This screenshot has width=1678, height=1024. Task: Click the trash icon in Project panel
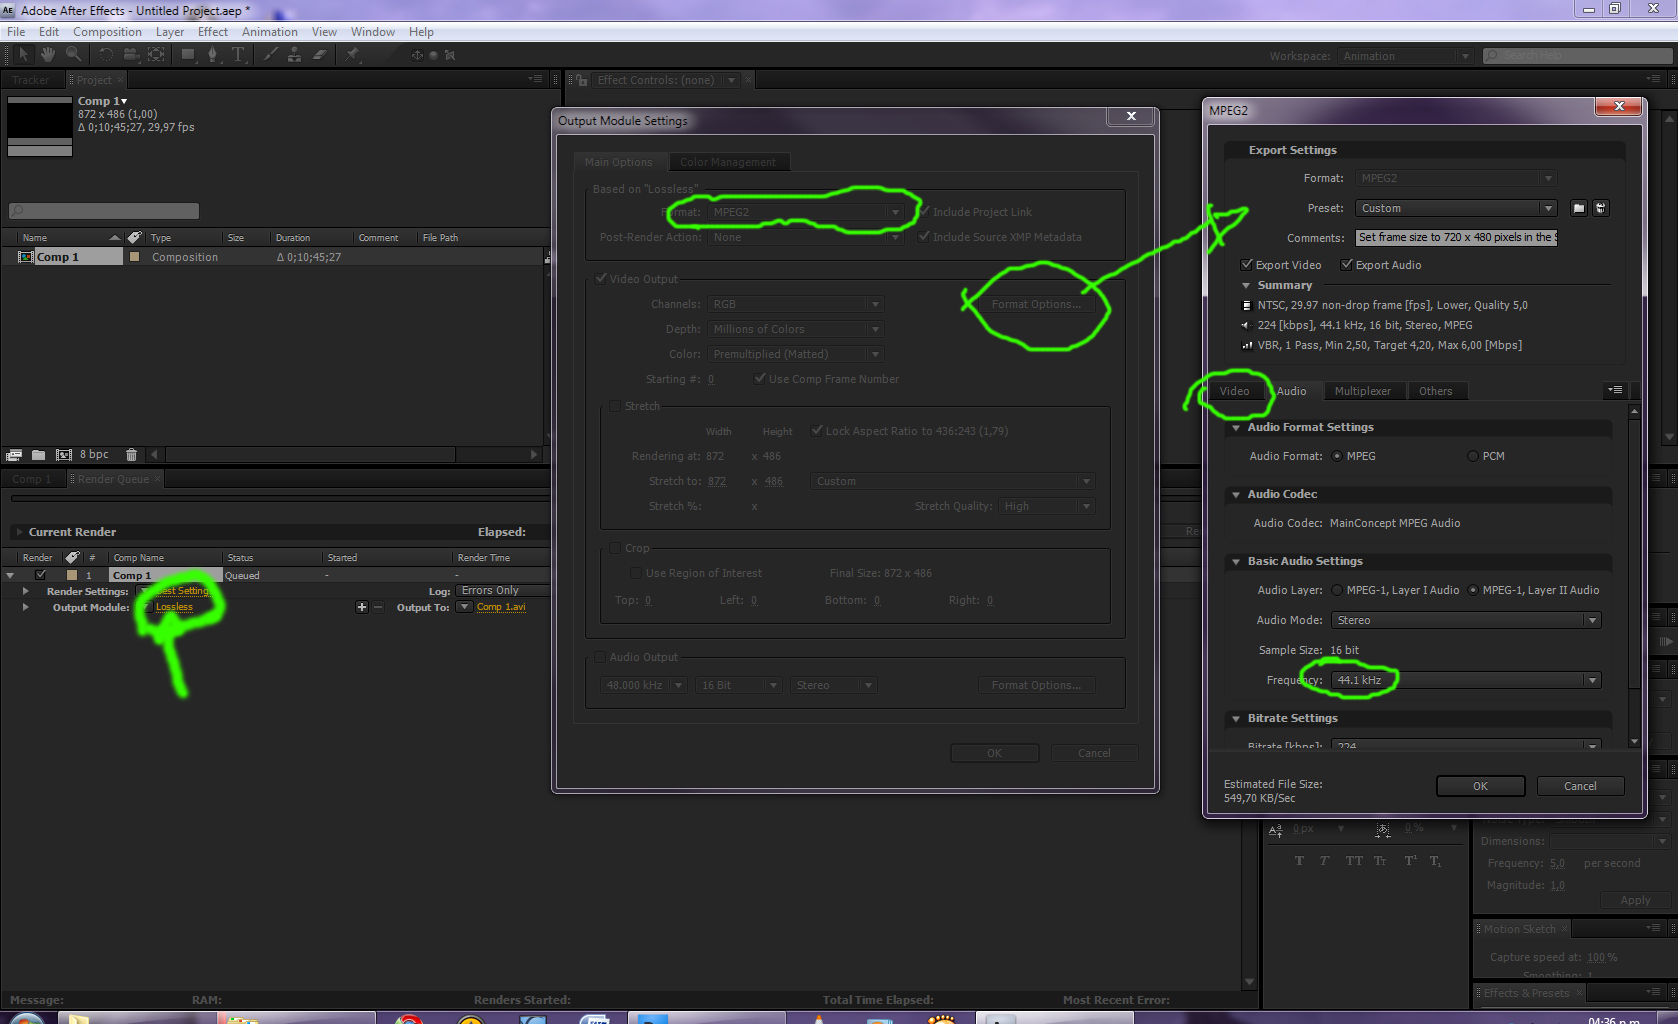tap(131, 455)
